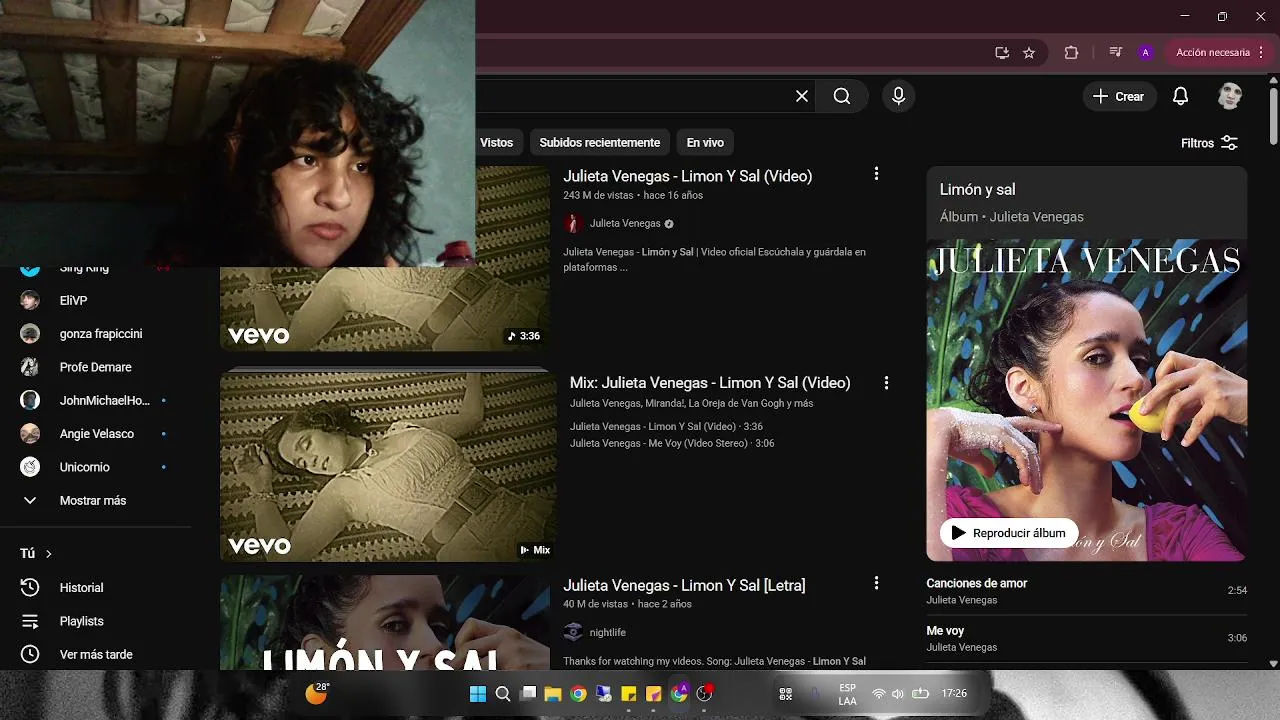Open the Angie Velasco subscription
The image size is (1280, 720).
96,433
